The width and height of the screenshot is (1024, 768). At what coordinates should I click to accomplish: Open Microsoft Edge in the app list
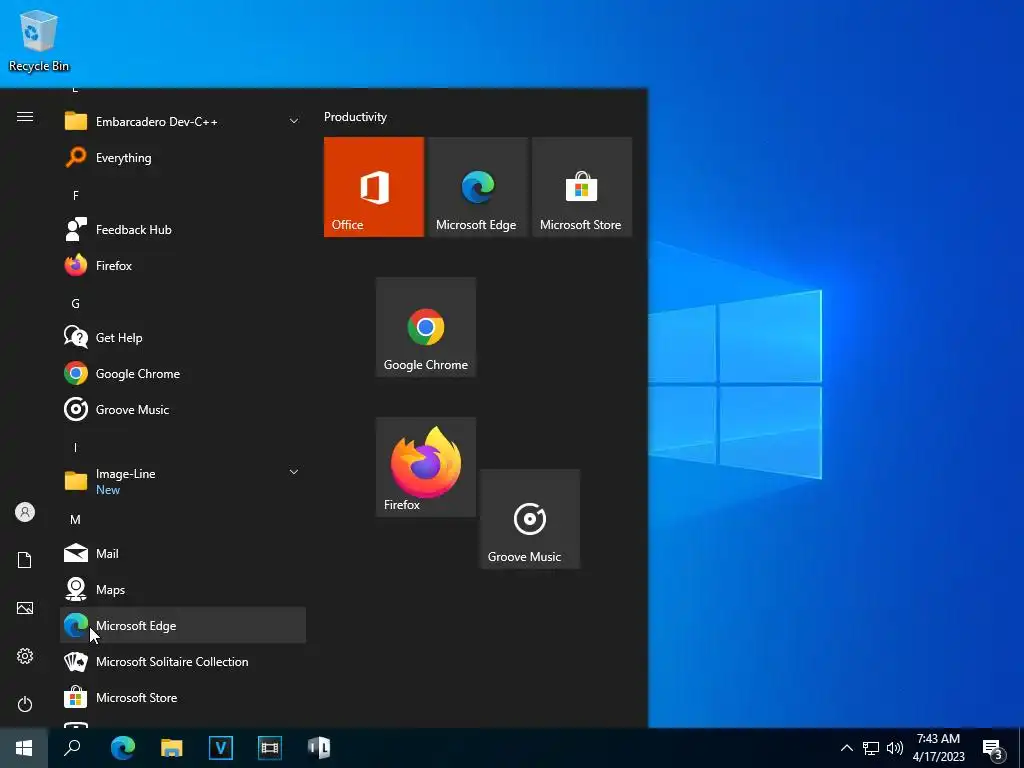click(183, 625)
